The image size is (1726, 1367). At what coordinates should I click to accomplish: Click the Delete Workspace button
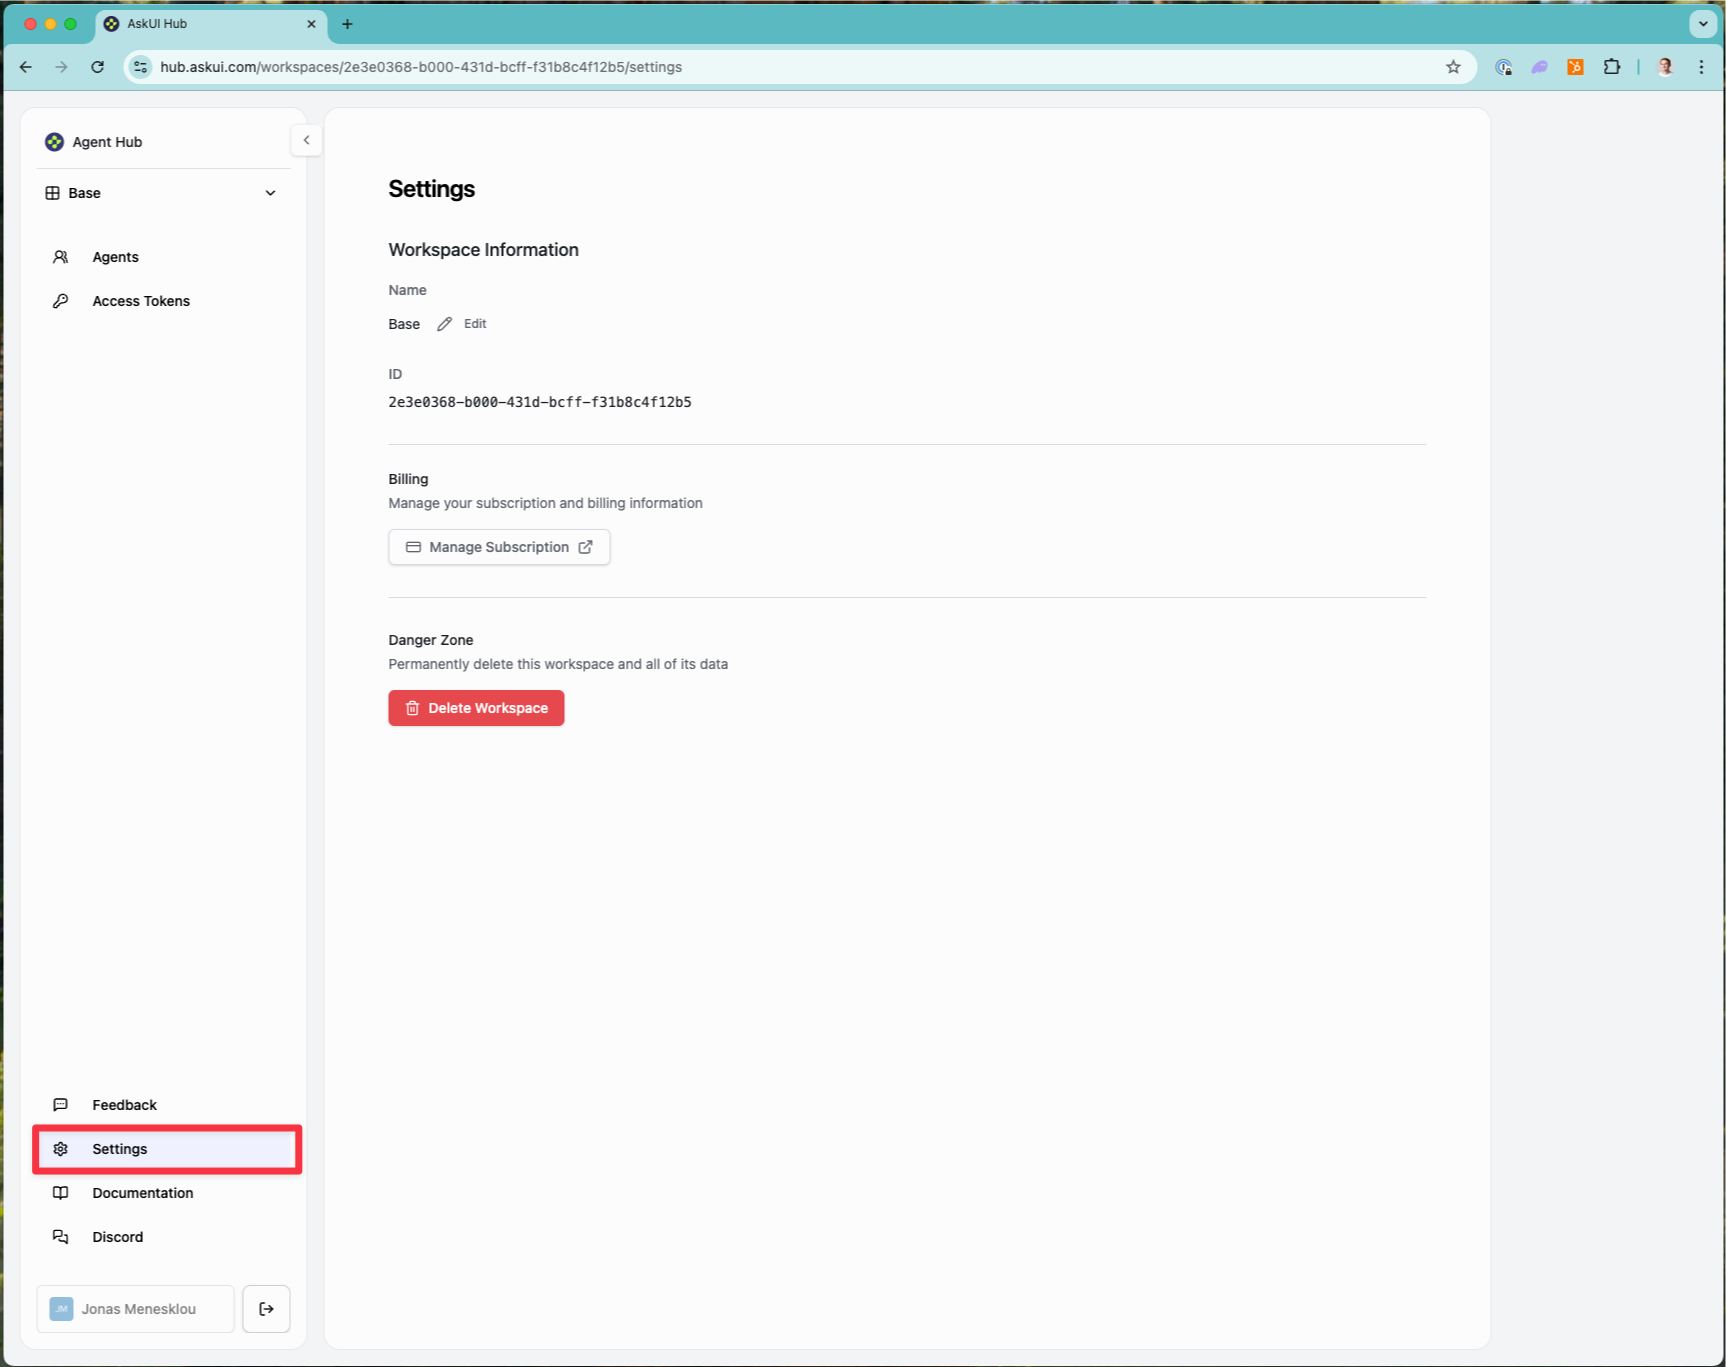coord(476,708)
